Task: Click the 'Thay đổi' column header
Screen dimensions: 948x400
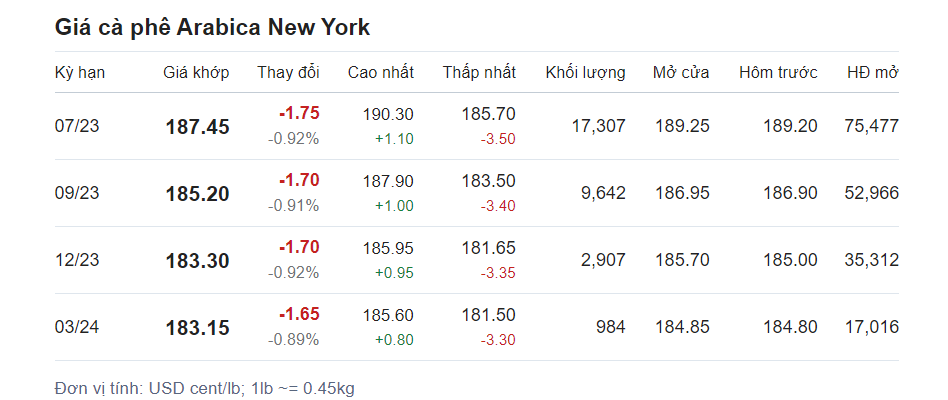Action: 288,73
